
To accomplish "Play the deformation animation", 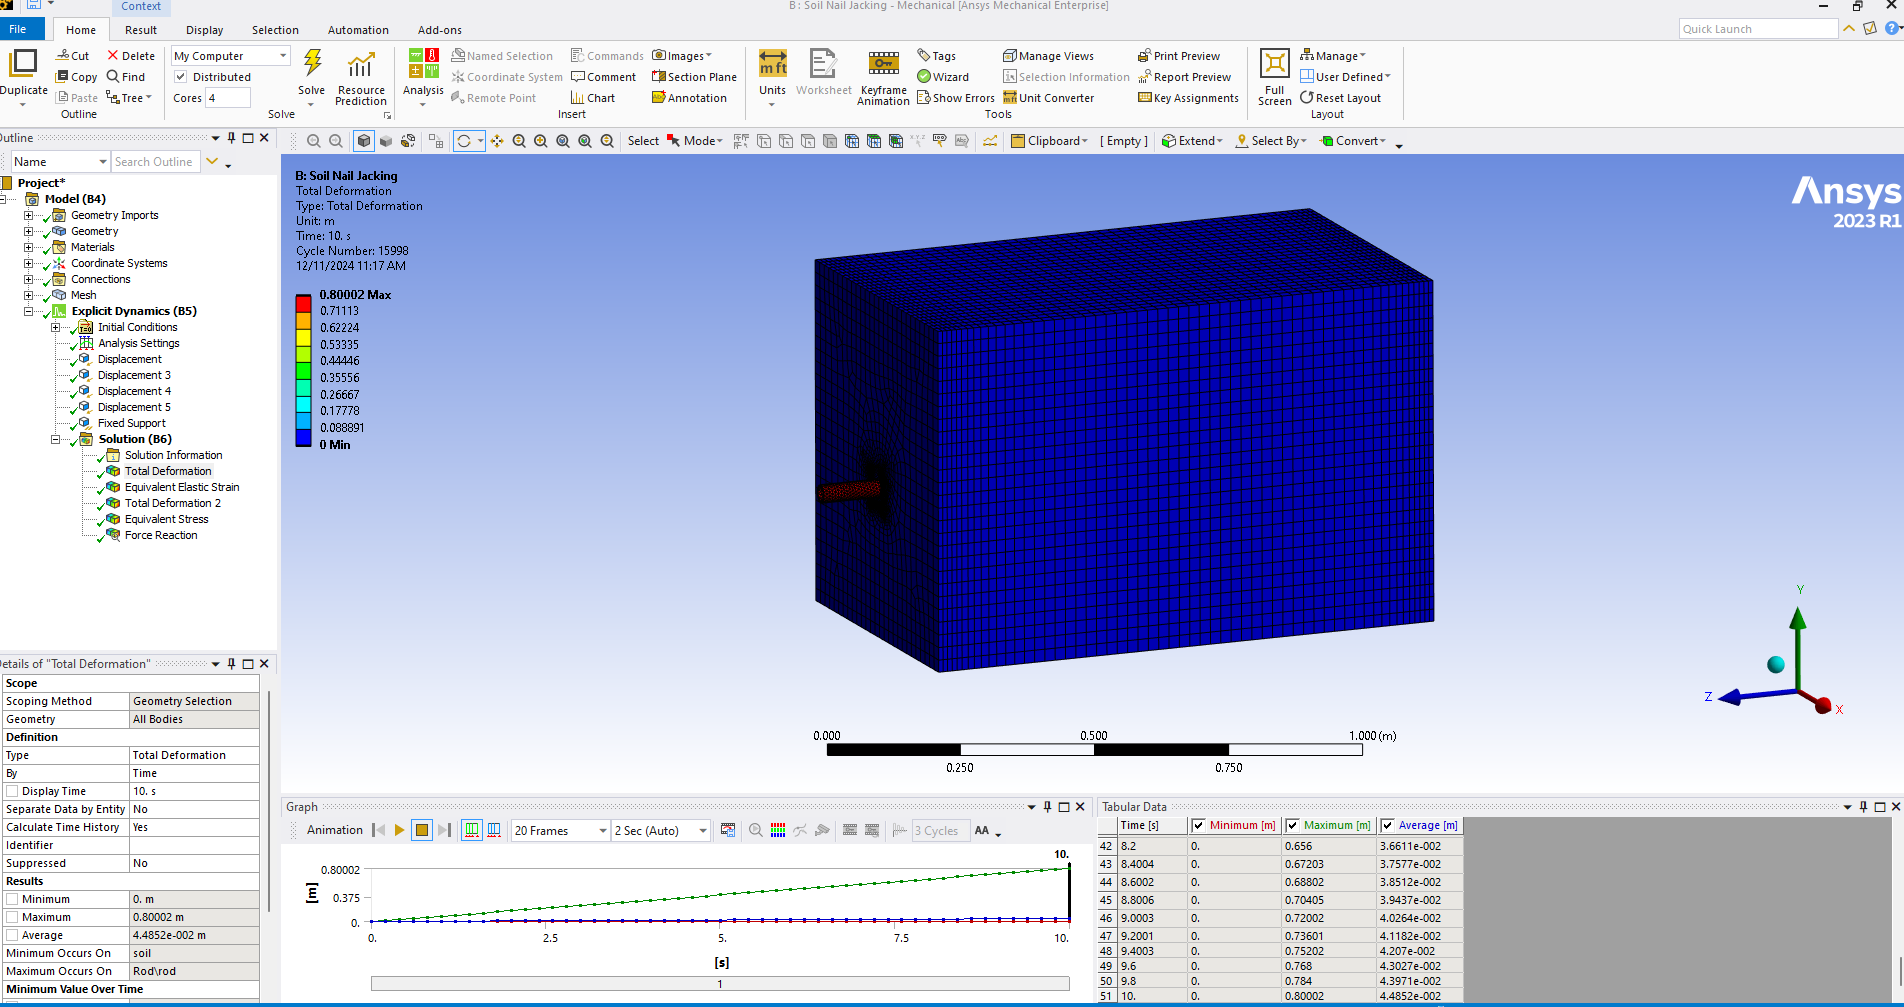I will point(400,830).
